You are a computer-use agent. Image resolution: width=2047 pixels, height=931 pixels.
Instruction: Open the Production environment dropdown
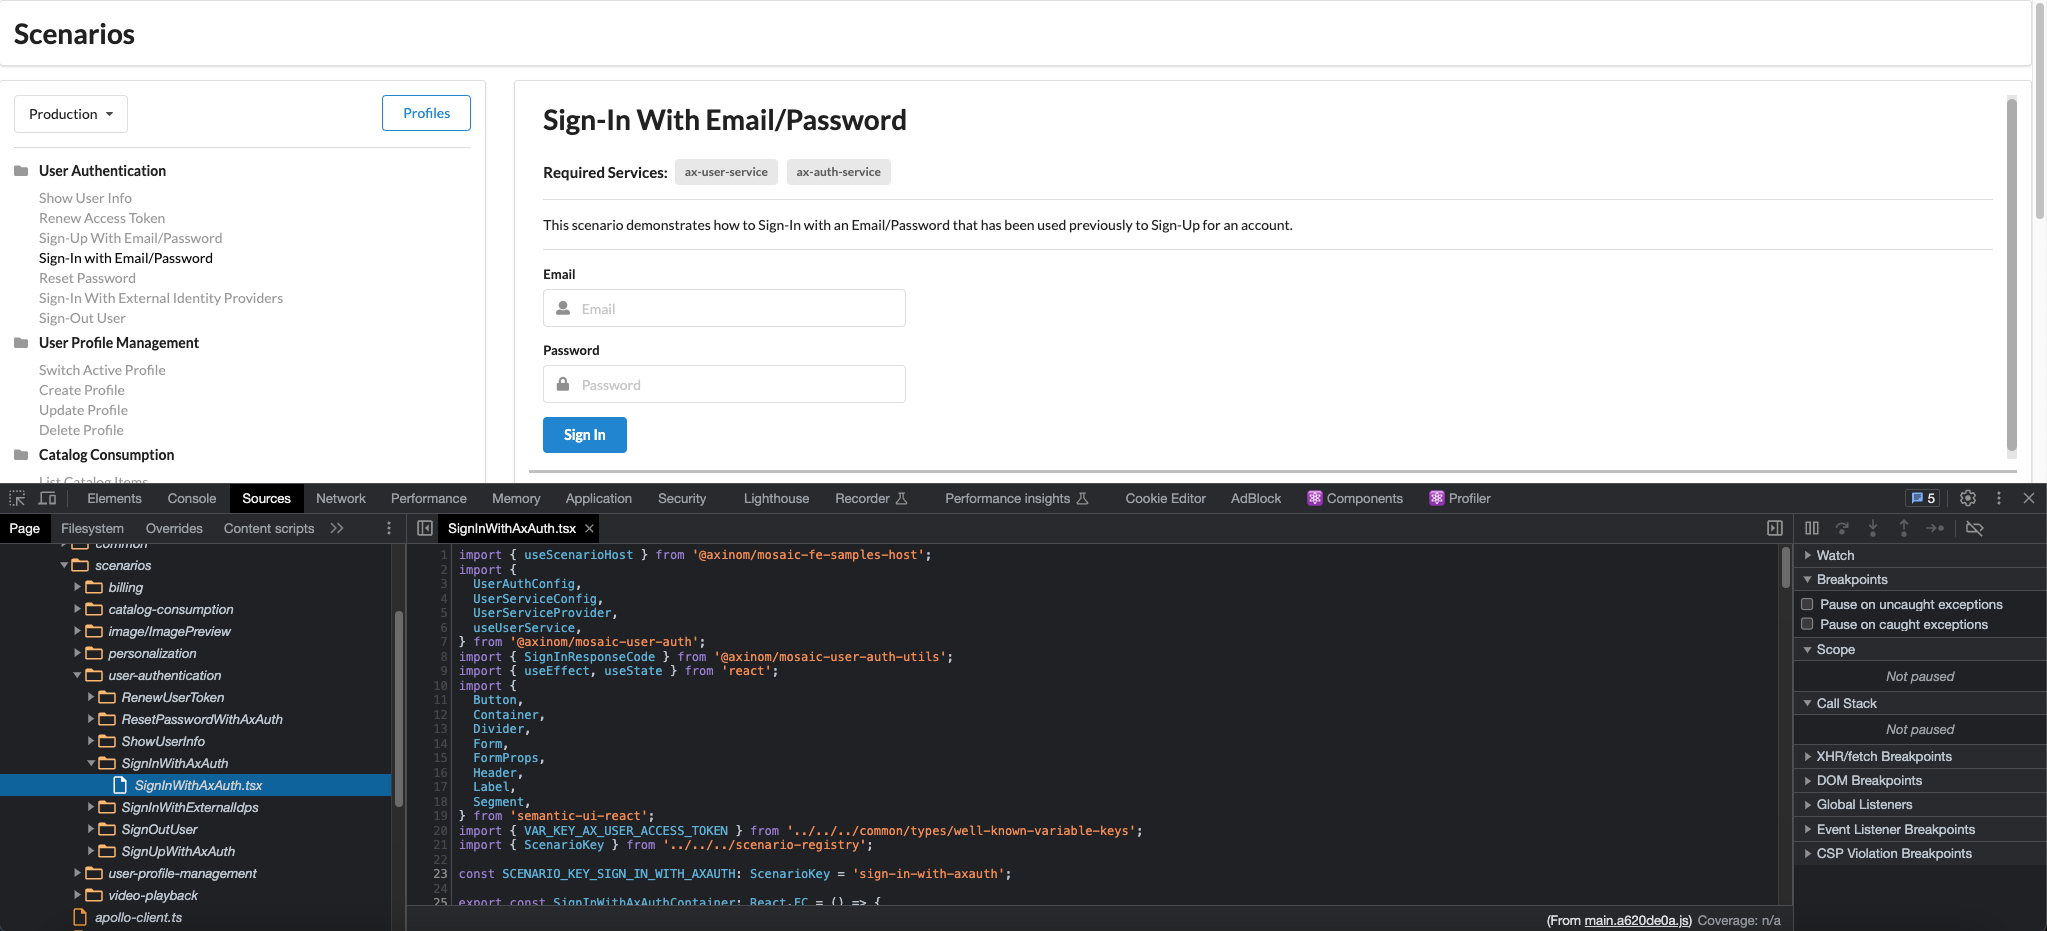click(x=70, y=113)
